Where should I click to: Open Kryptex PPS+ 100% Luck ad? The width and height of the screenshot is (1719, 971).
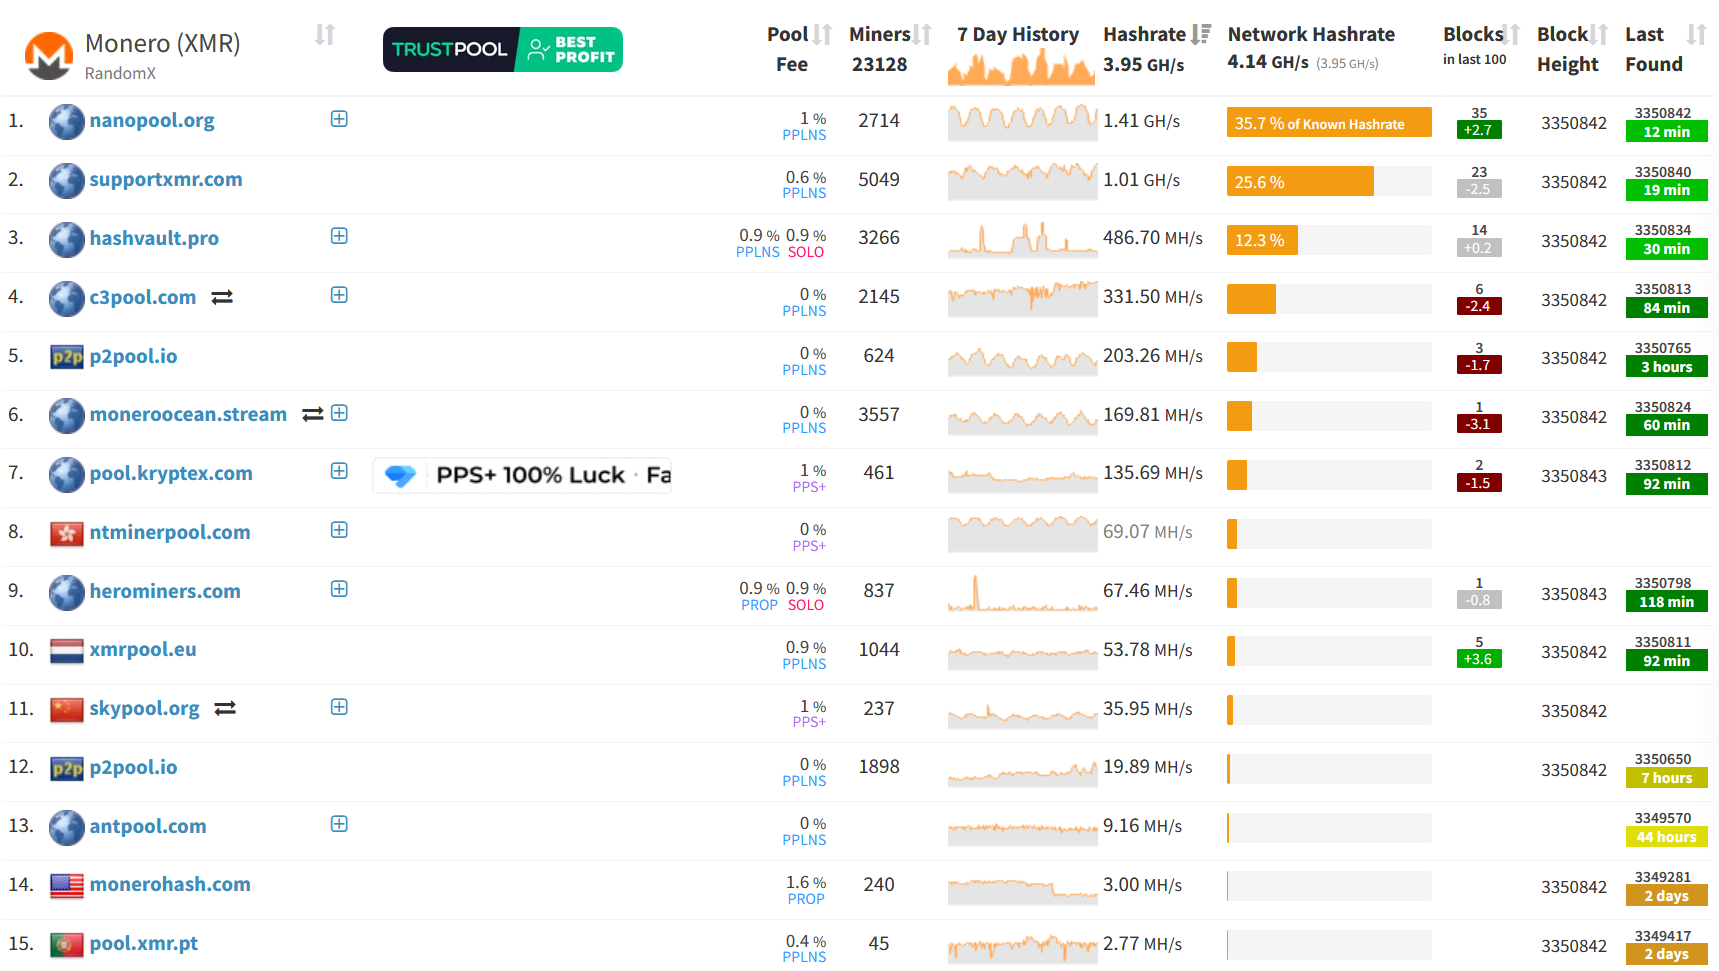[x=522, y=476]
